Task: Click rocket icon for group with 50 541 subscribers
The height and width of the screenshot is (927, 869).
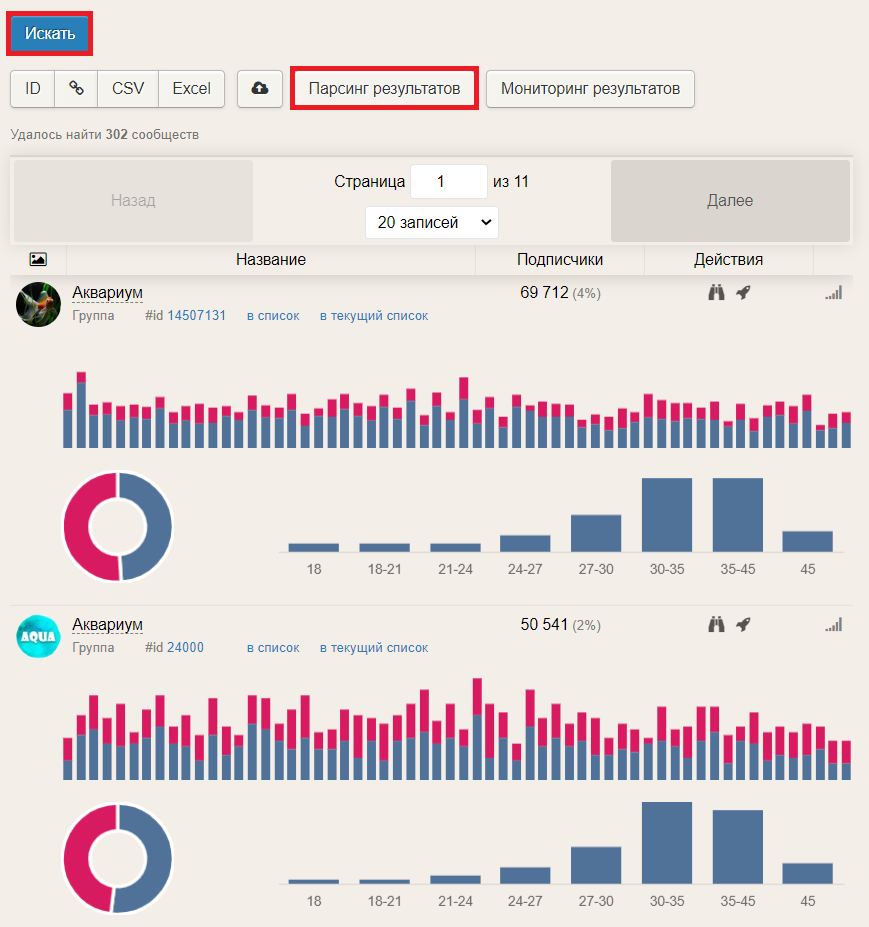Action: [743, 624]
